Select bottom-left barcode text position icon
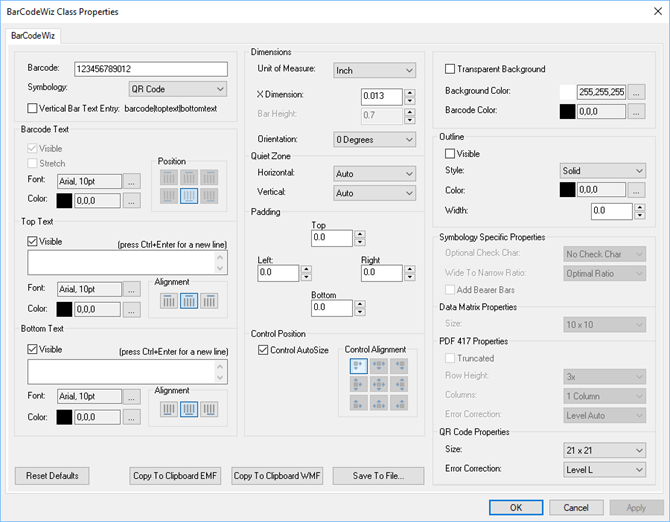Screen dimensions: 670x522 click(169, 196)
